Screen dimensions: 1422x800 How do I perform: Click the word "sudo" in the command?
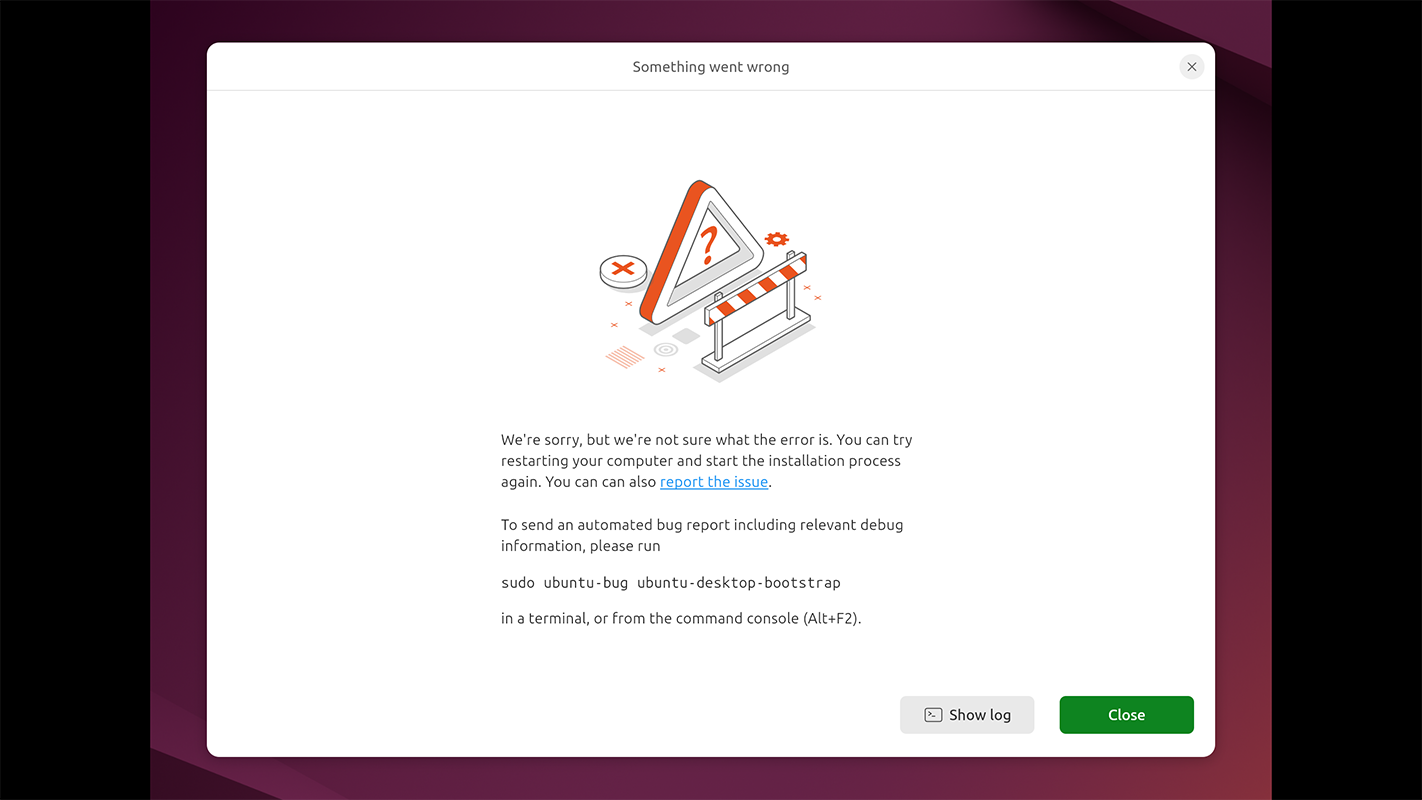point(518,582)
